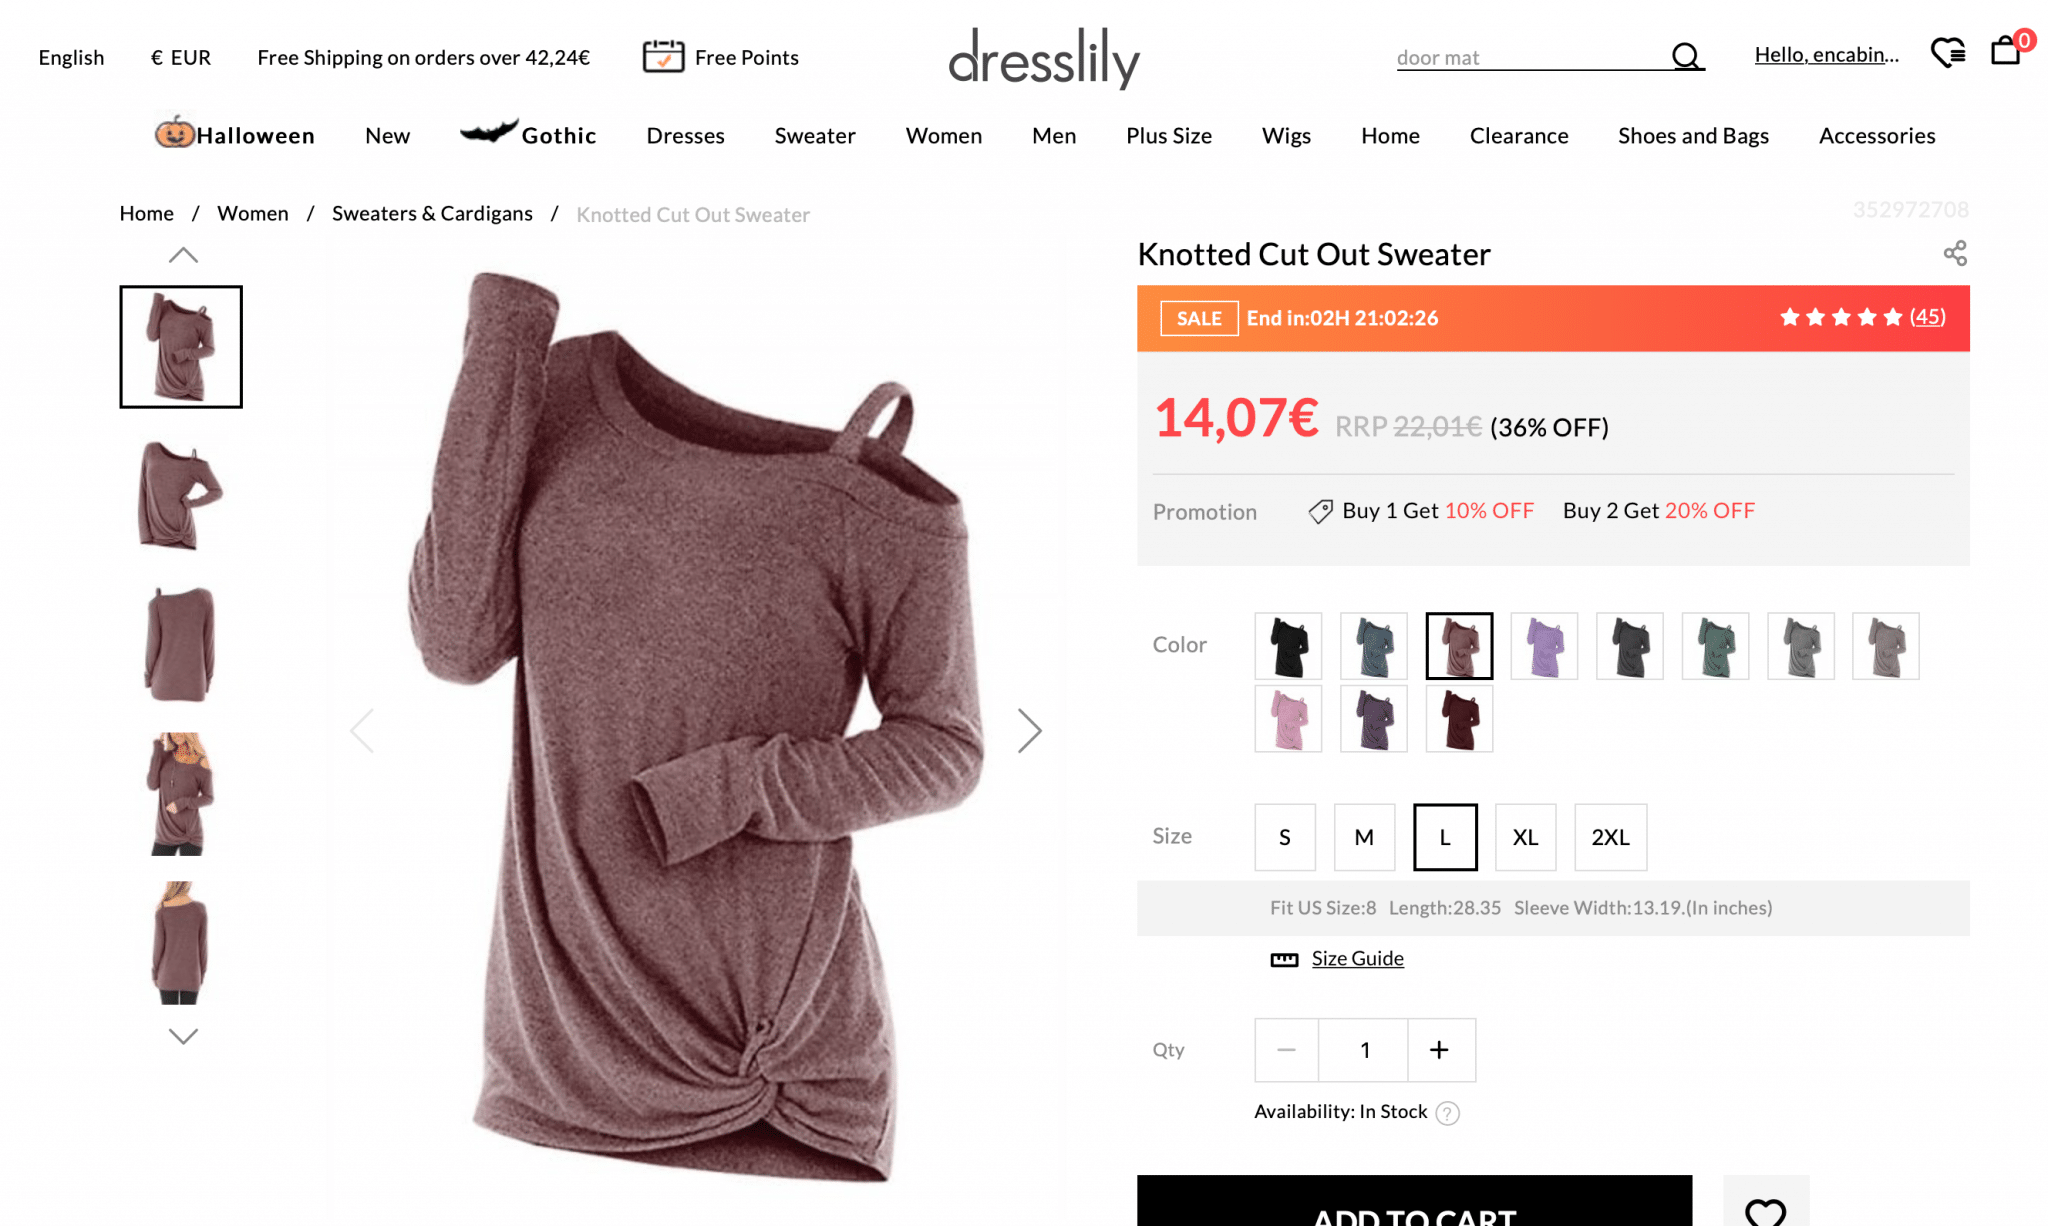
Task: Click the availability help question mark
Action: pyautogui.click(x=1447, y=1113)
